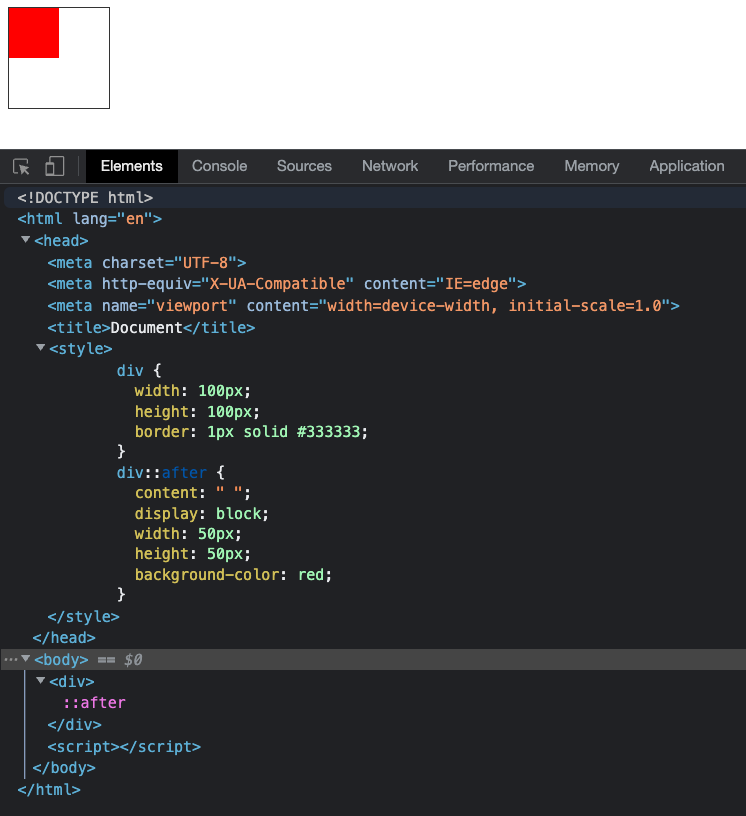Select the closing </html> tag
The width and height of the screenshot is (746, 816).
pyautogui.click(x=49, y=790)
